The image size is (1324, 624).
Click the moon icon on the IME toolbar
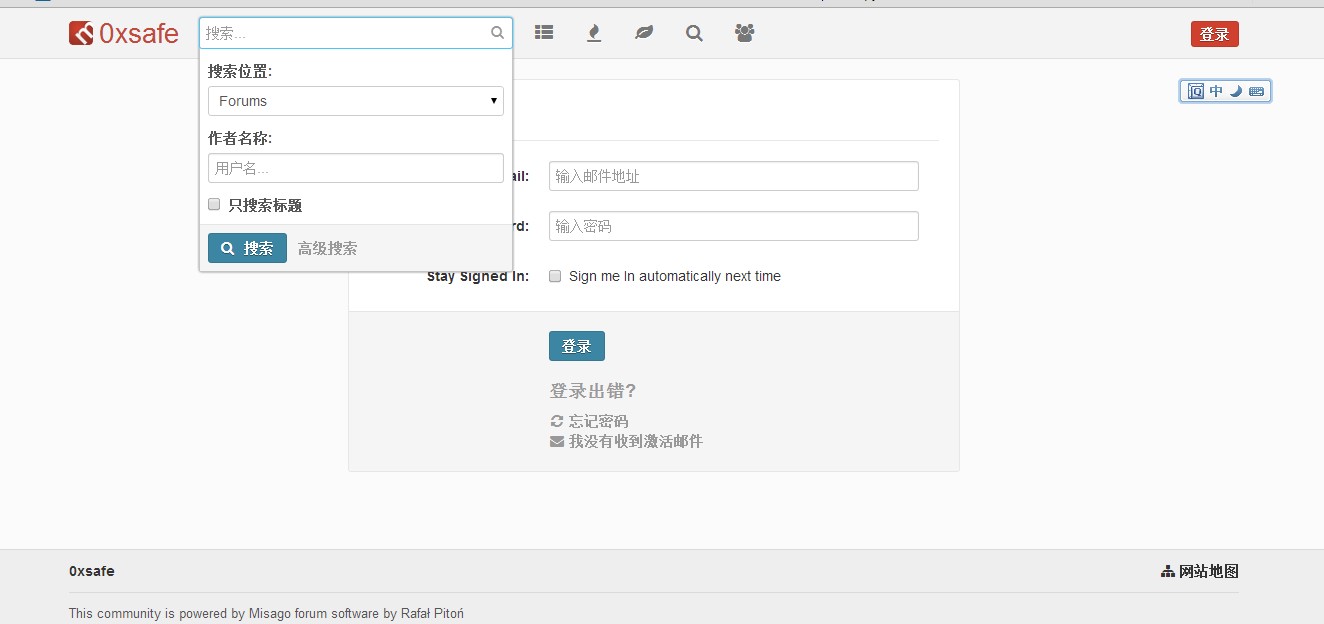1236,91
